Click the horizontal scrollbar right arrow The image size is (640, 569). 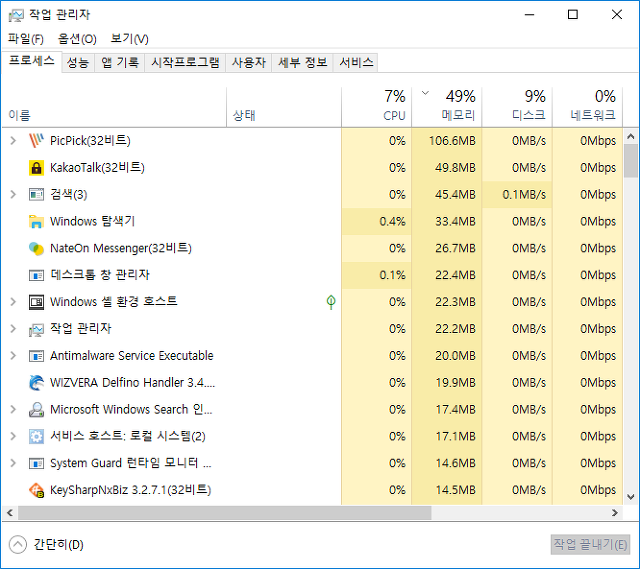pos(615,513)
